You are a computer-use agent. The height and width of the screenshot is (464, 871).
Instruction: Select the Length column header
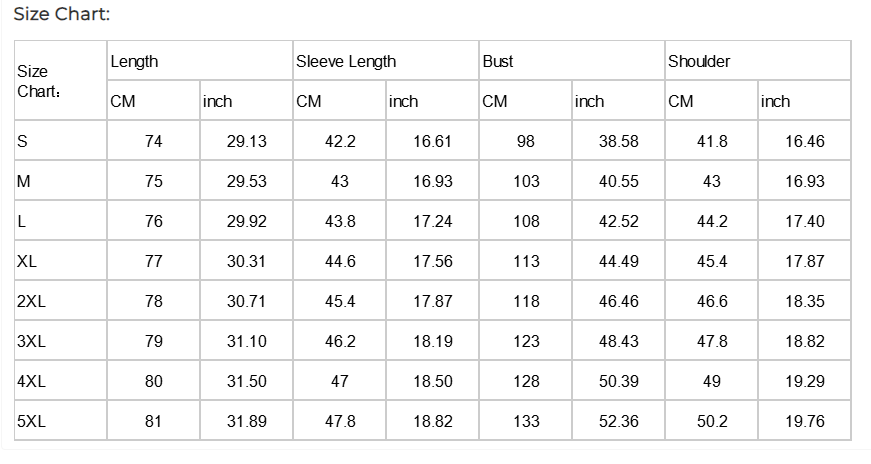[134, 61]
